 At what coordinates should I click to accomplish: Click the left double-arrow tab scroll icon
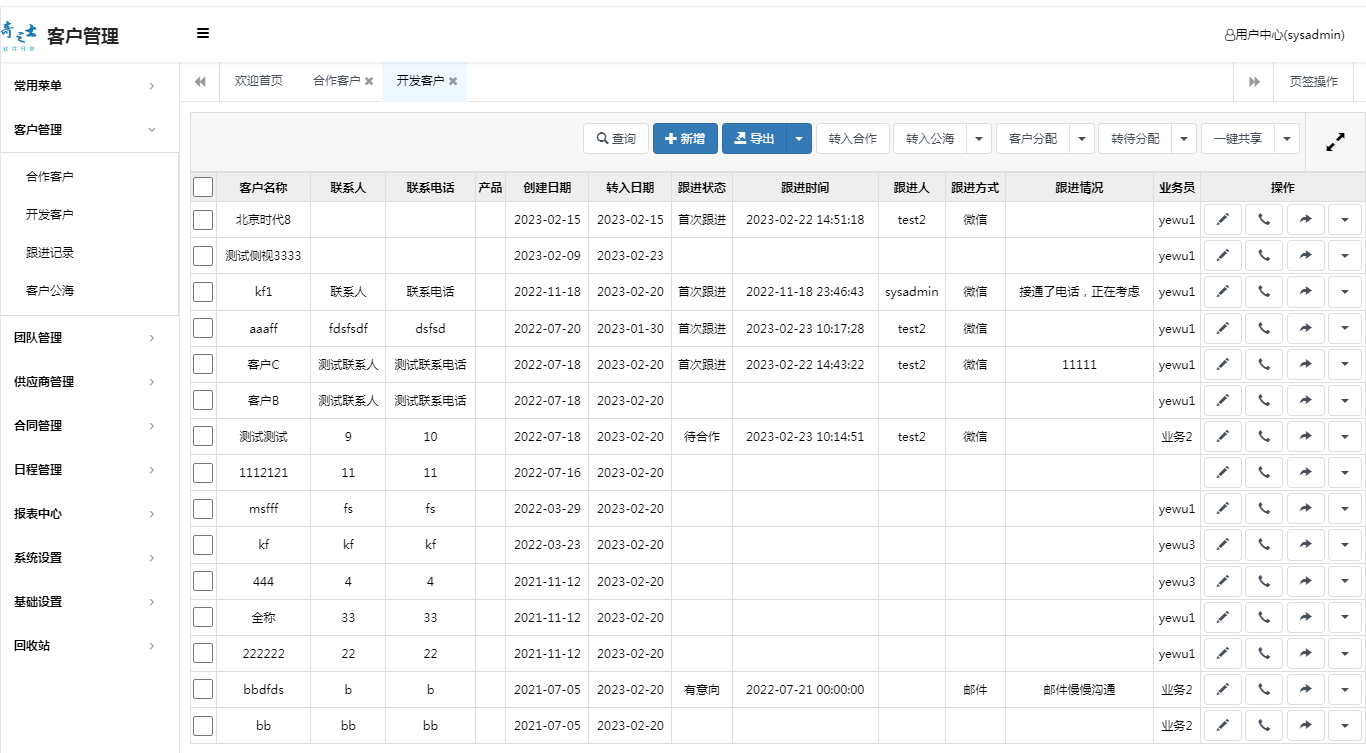tap(199, 81)
